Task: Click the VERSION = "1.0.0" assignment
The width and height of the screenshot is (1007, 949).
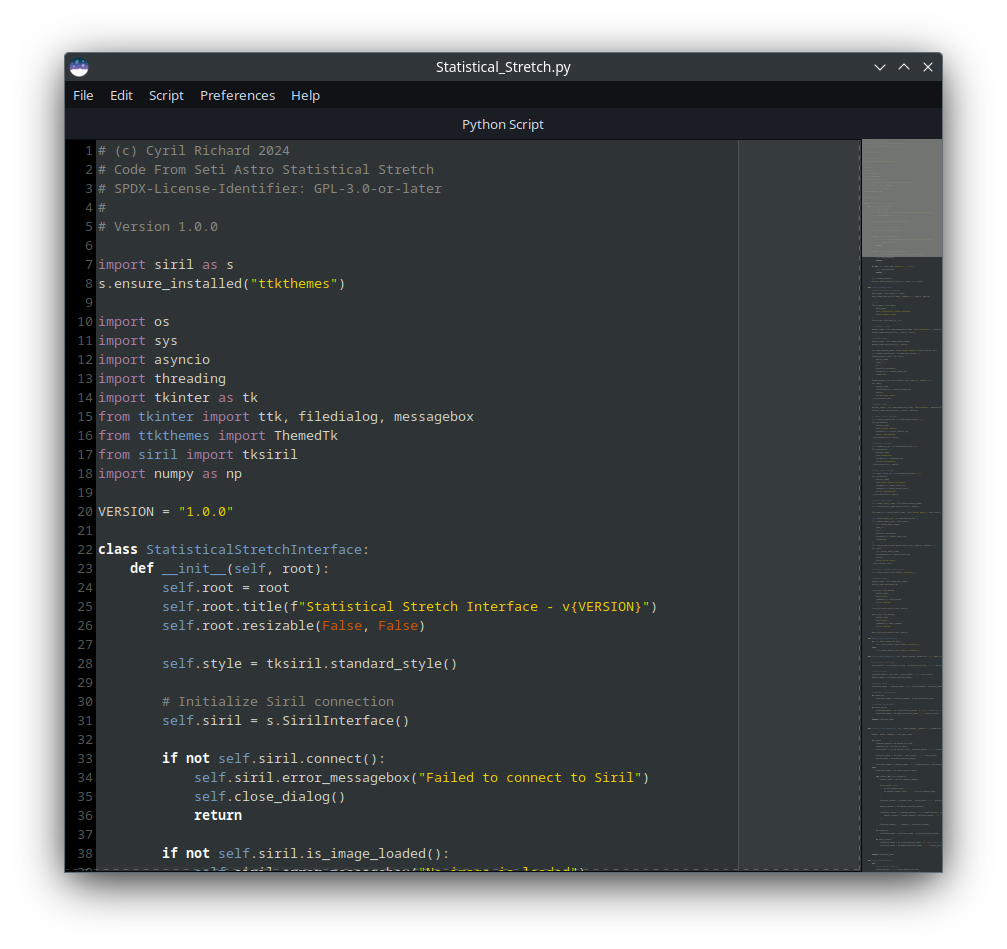Action: 166,512
